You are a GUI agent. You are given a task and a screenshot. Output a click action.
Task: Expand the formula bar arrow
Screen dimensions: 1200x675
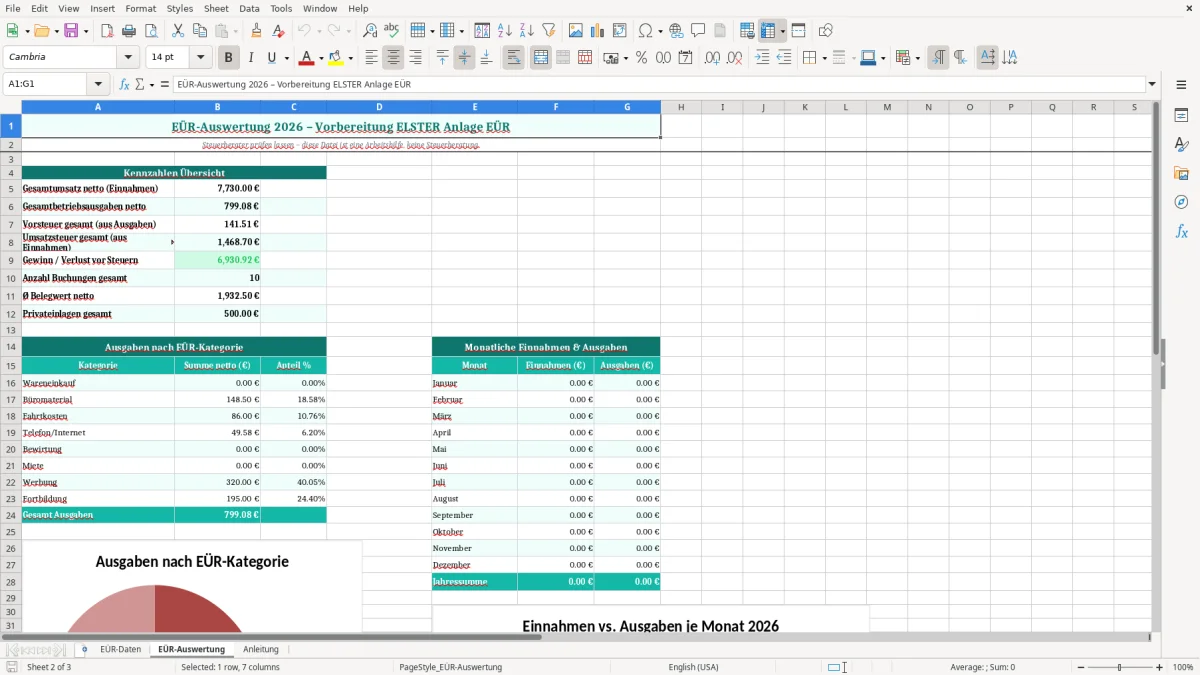[1152, 84]
